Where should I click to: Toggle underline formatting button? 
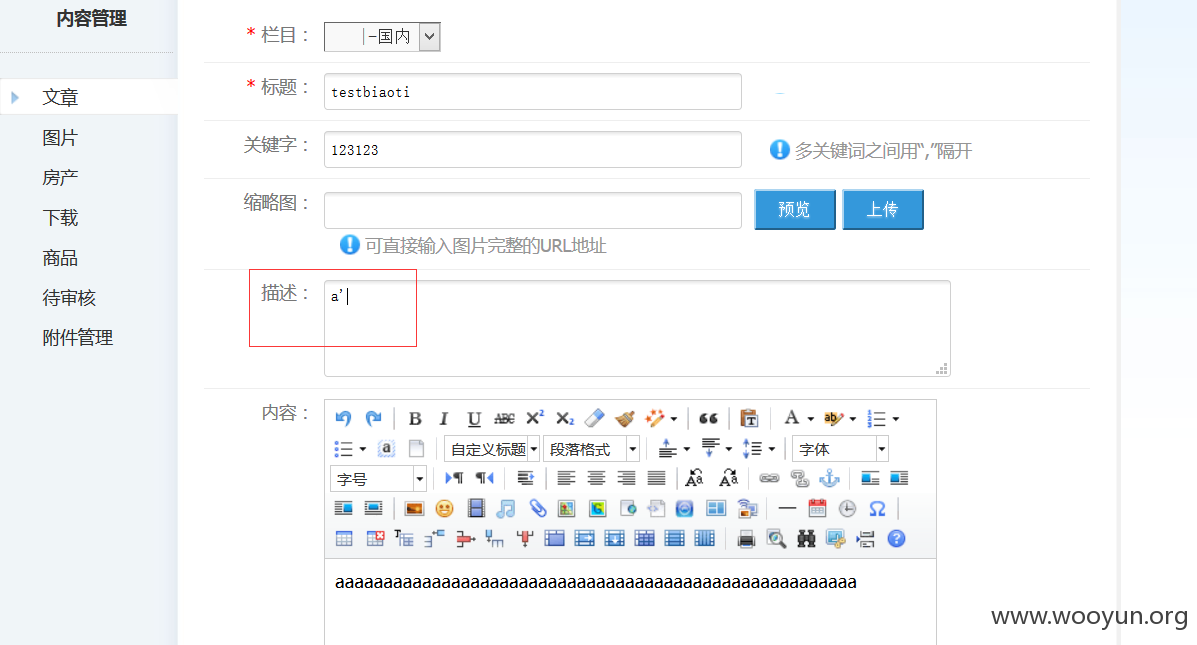click(474, 418)
